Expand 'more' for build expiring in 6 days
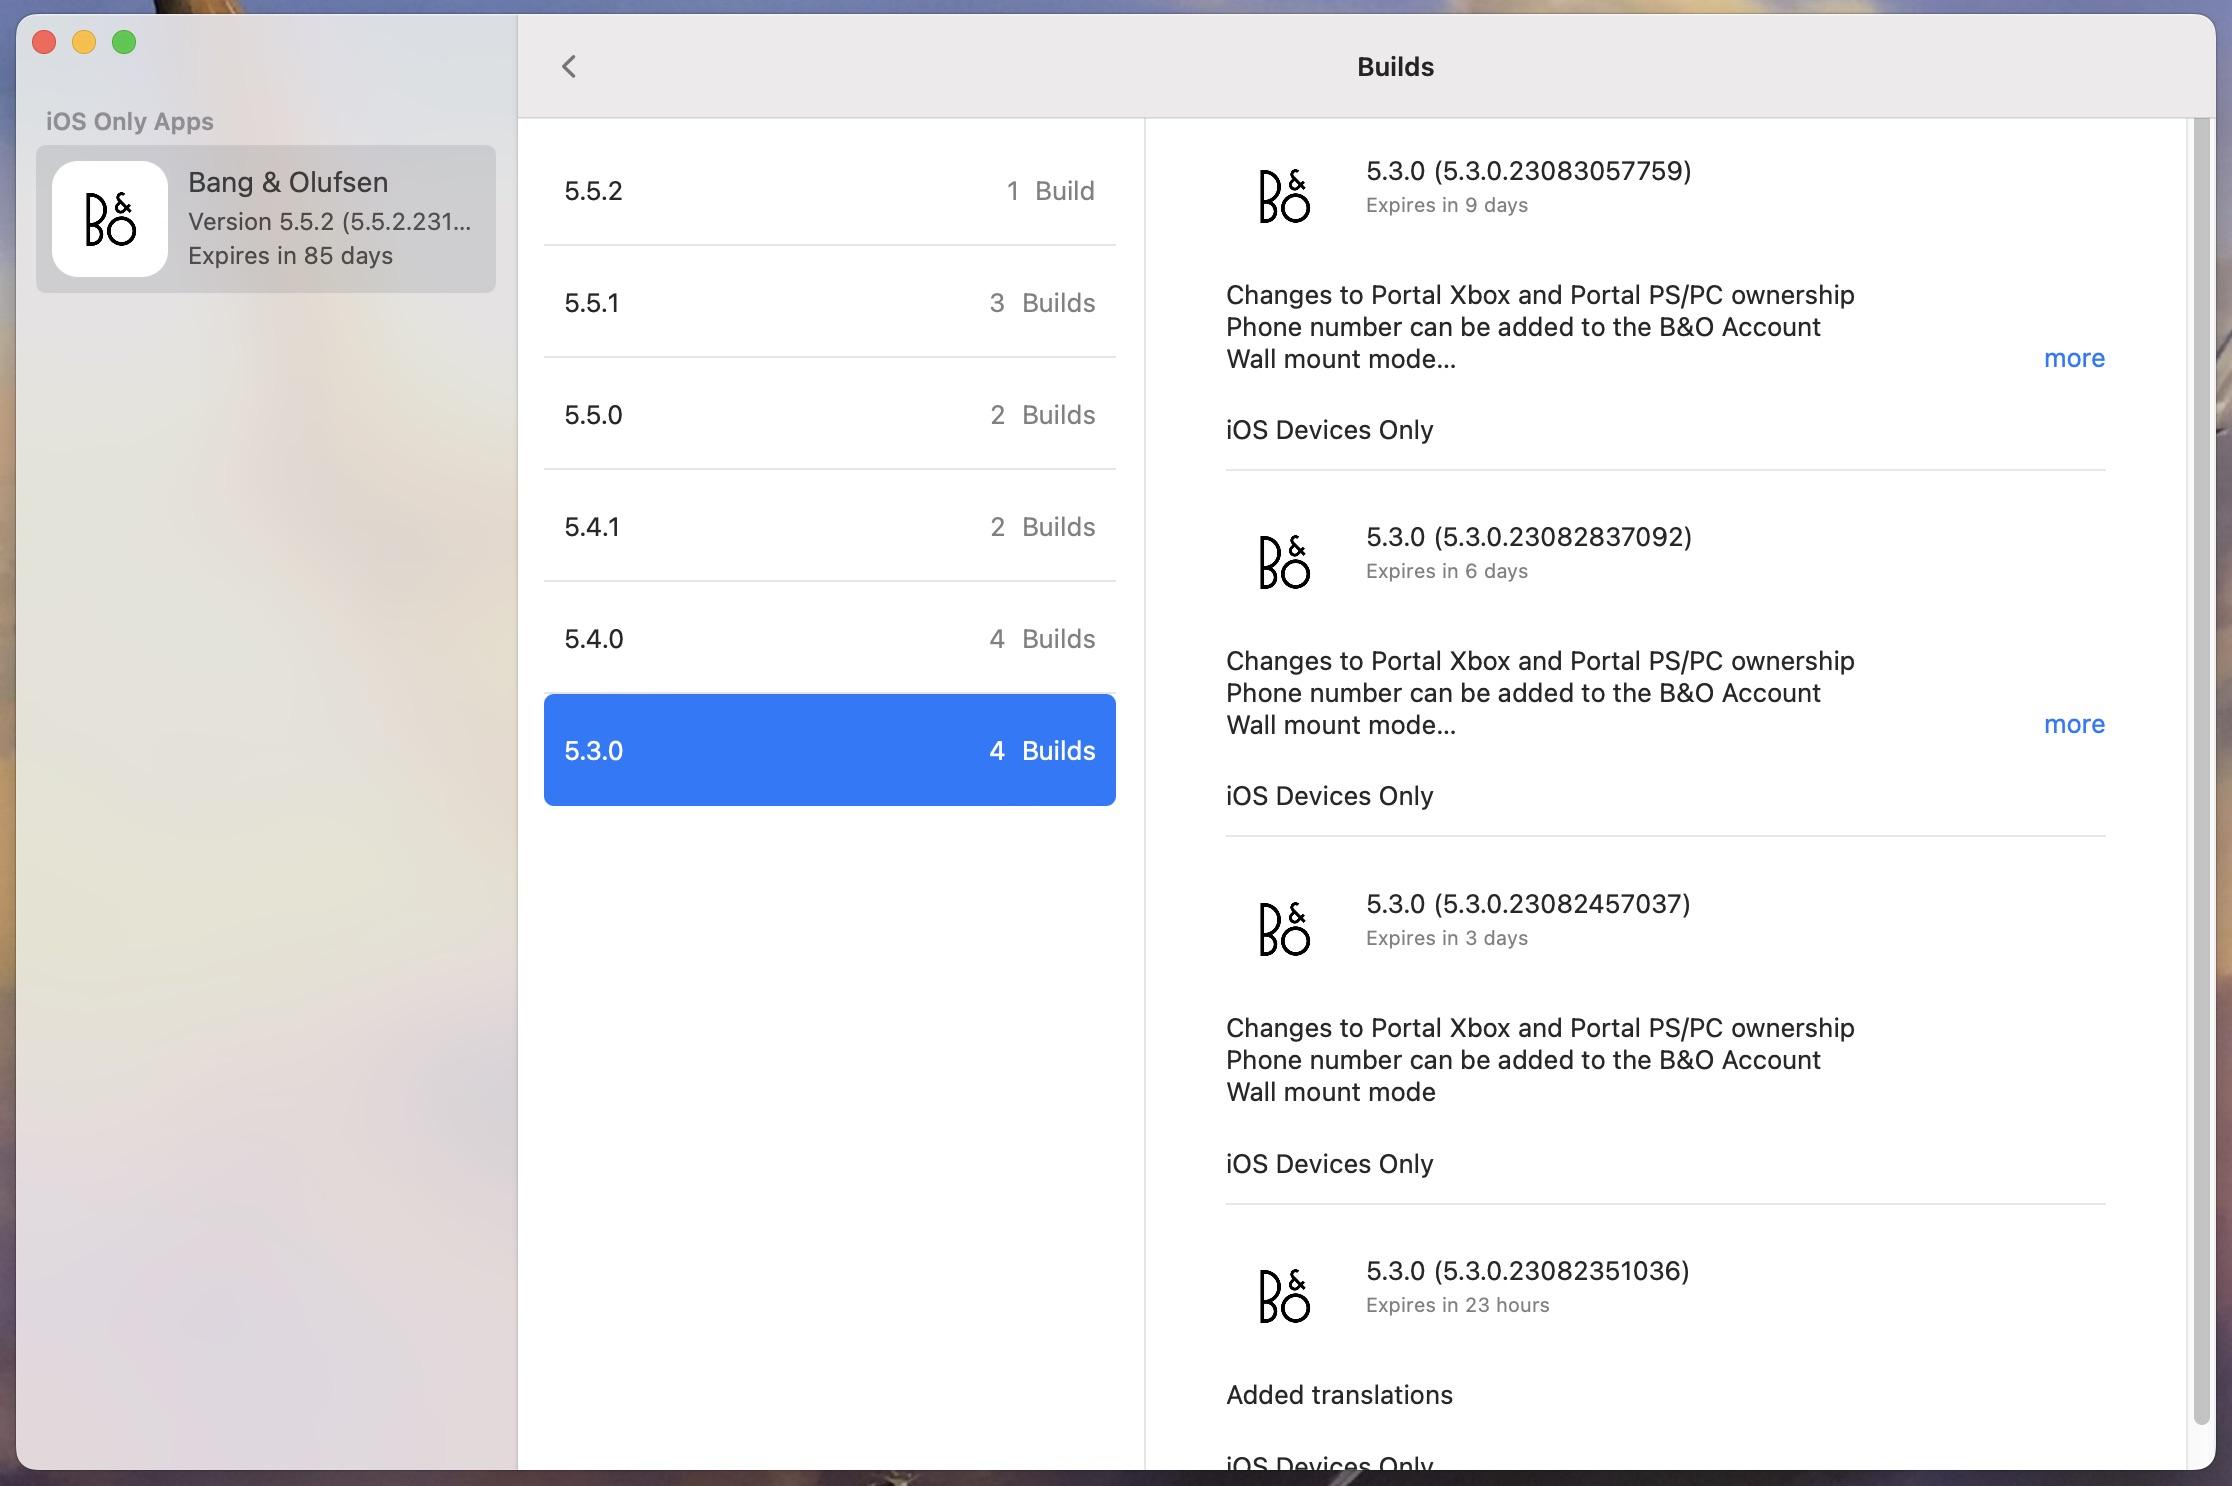Viewport: 2232px width, 1486px height. tap(2074, 724)
